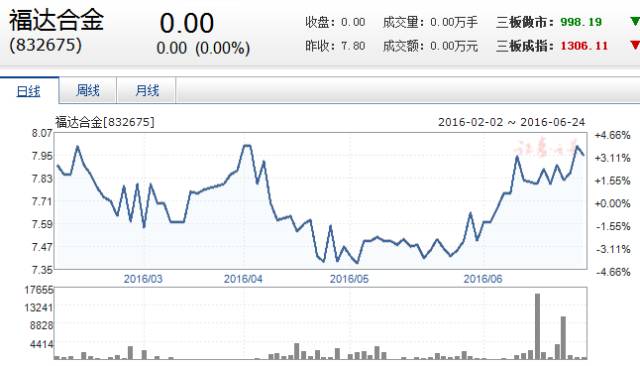Image resolution: width=640 pixels, height=366 pixels.
Task: Click the price line peak in early April
Action: [x=247, y=145]
